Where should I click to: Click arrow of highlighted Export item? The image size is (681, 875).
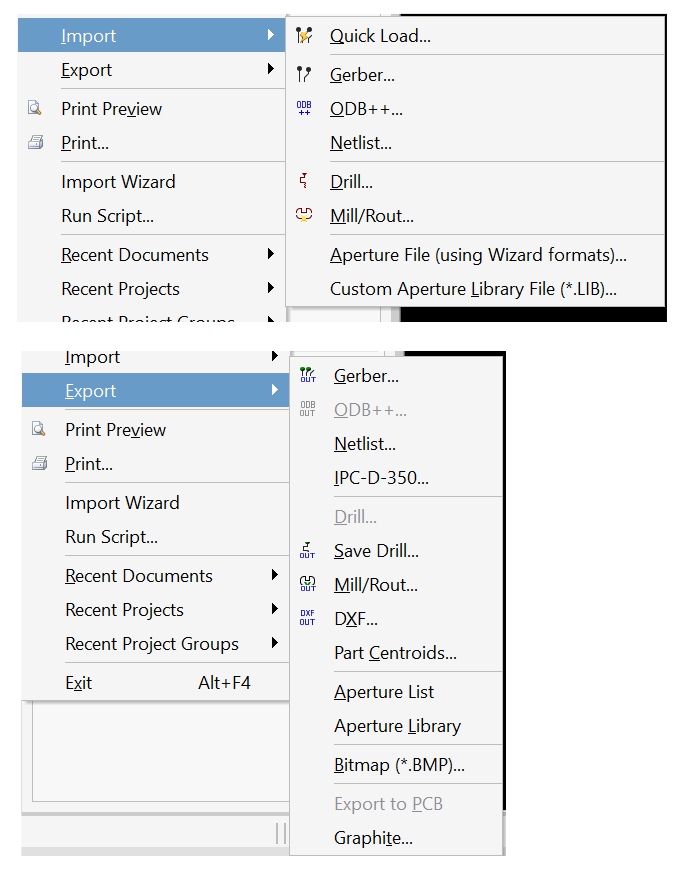pyautogui.click(x=275, y=390)
